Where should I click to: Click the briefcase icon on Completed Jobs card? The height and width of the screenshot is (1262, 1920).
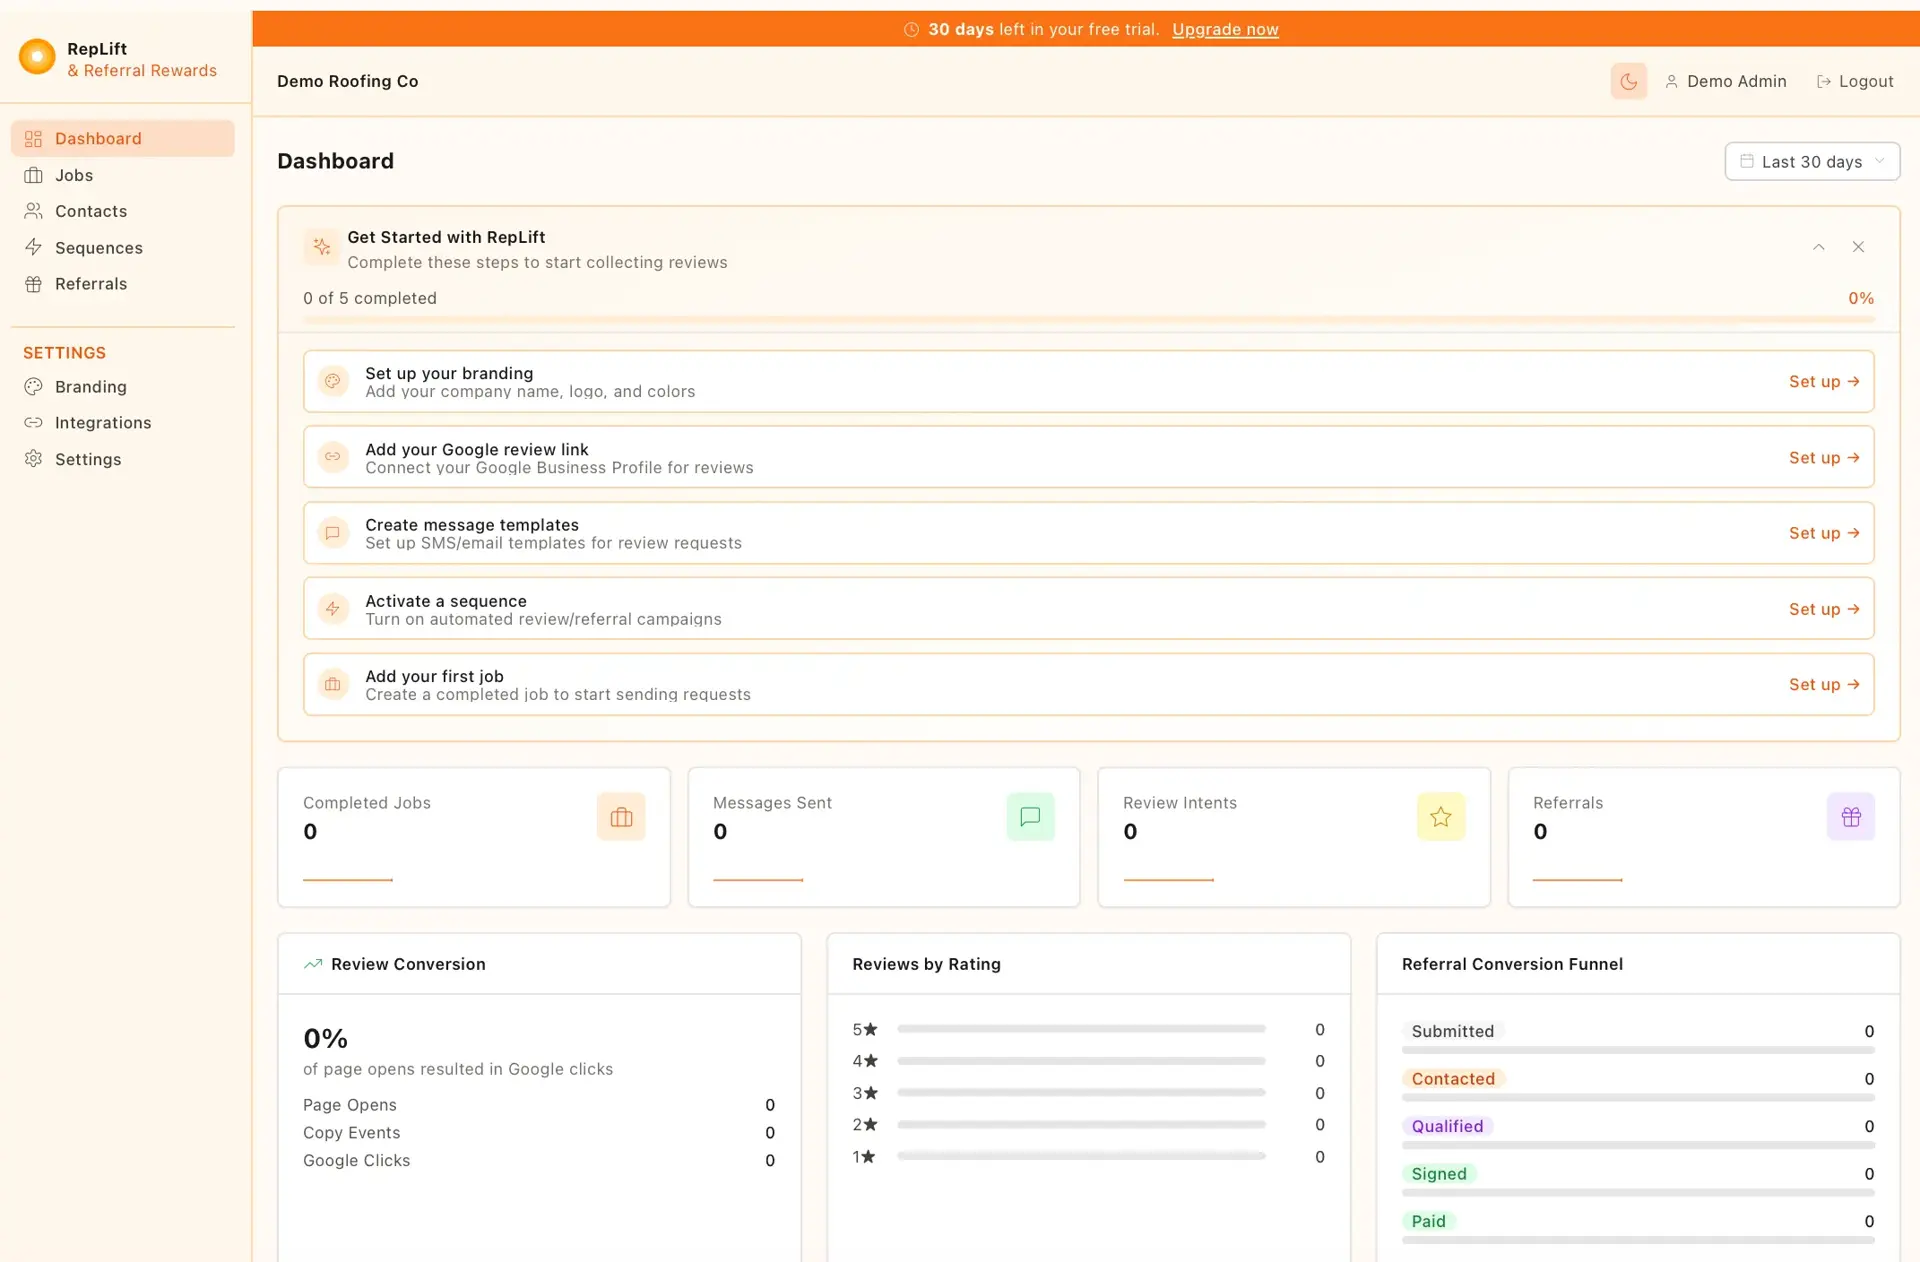pos(621,817)
